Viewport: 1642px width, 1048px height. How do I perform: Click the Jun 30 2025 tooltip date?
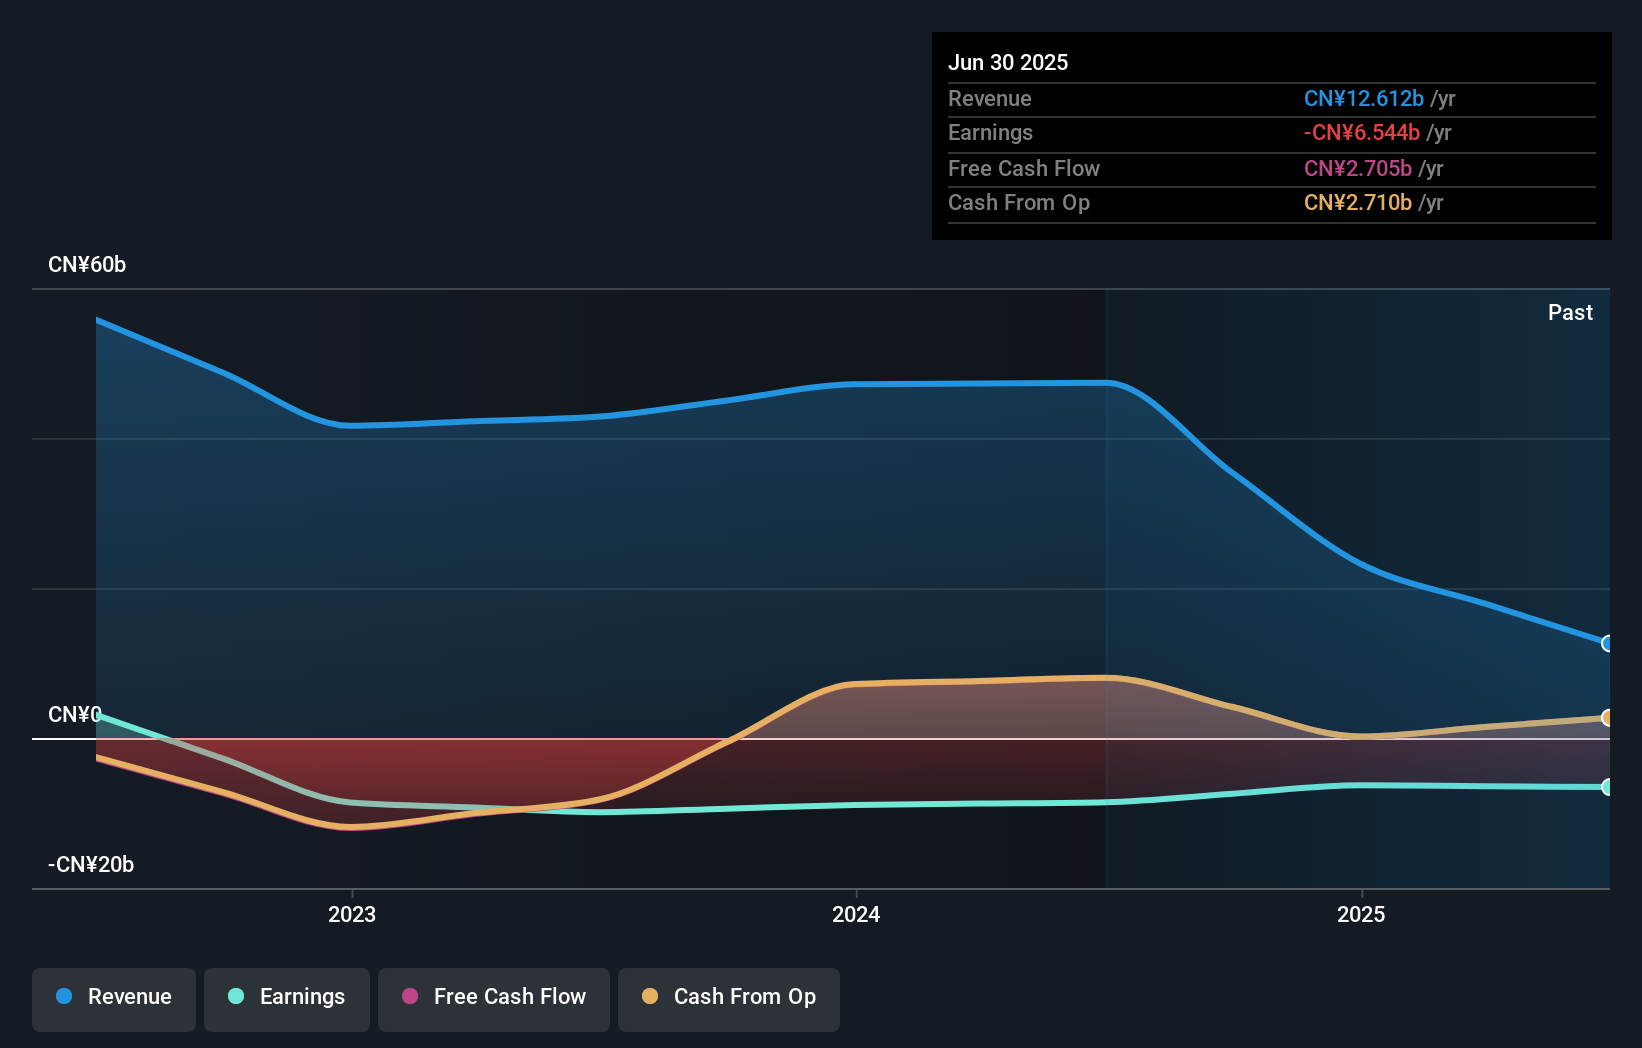pos(1008,63)
